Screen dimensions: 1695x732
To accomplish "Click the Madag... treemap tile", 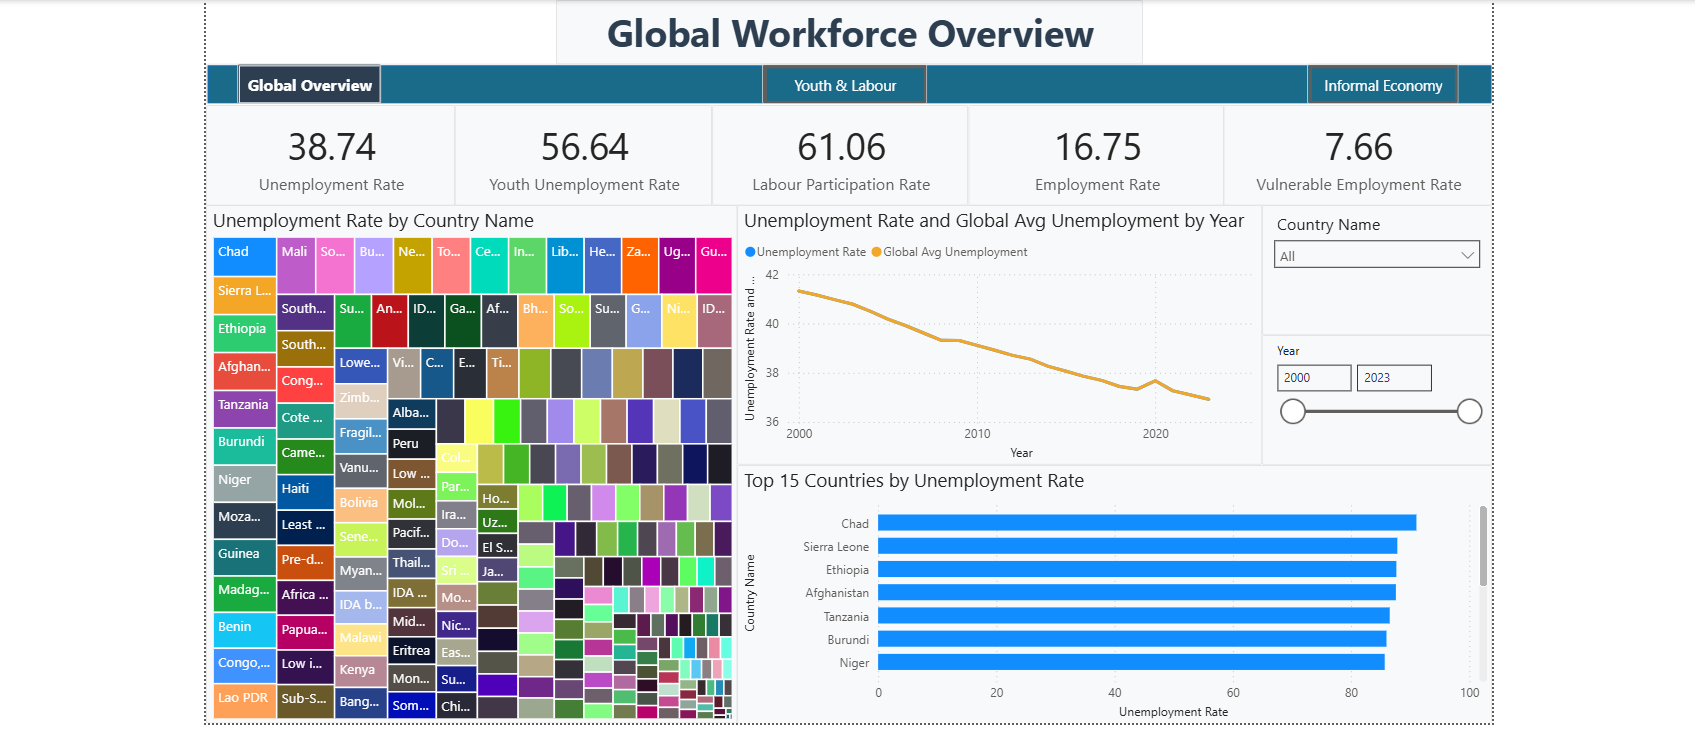I will coord(245,594).
